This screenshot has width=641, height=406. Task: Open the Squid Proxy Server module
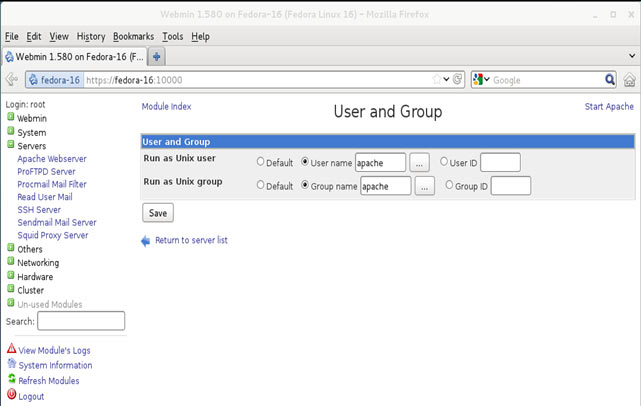coord(53,235)
